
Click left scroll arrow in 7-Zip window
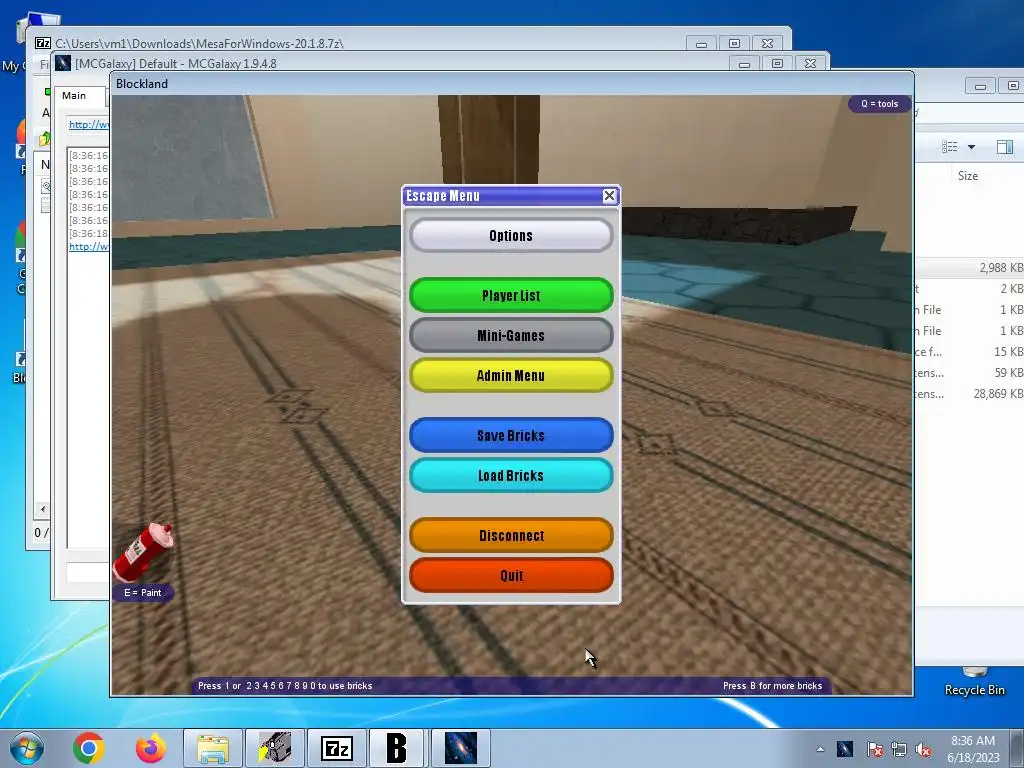42,509
